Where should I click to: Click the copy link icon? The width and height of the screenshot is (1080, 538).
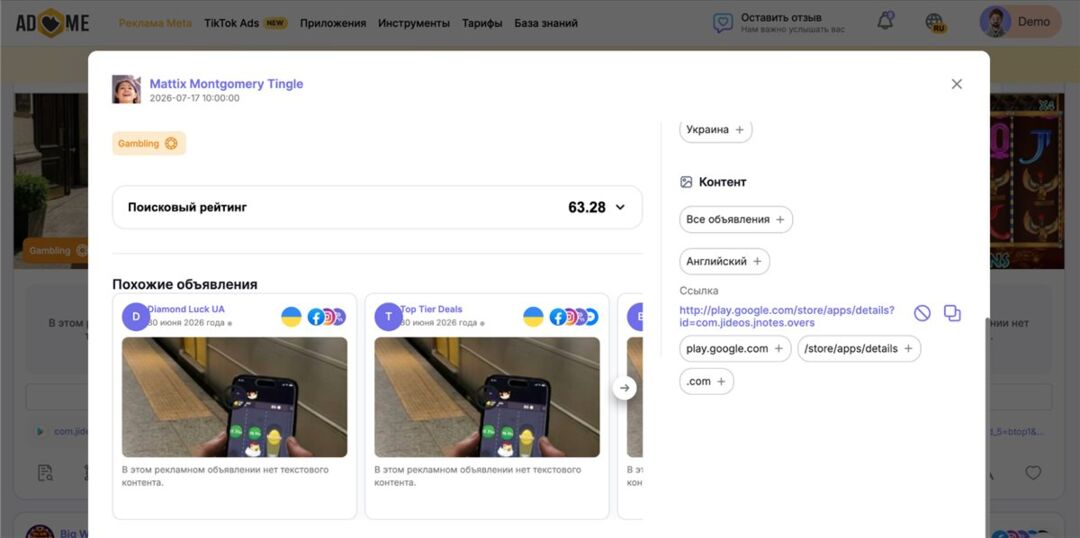point(952,313)
